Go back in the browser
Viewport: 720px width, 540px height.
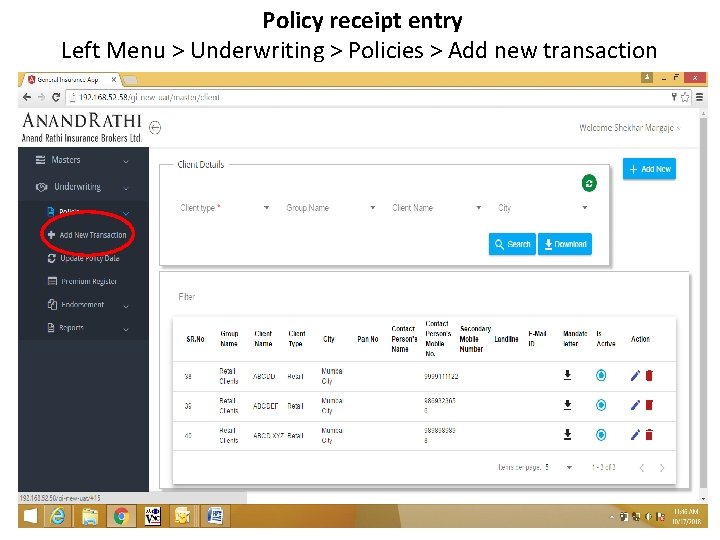(x=27, y=97)
